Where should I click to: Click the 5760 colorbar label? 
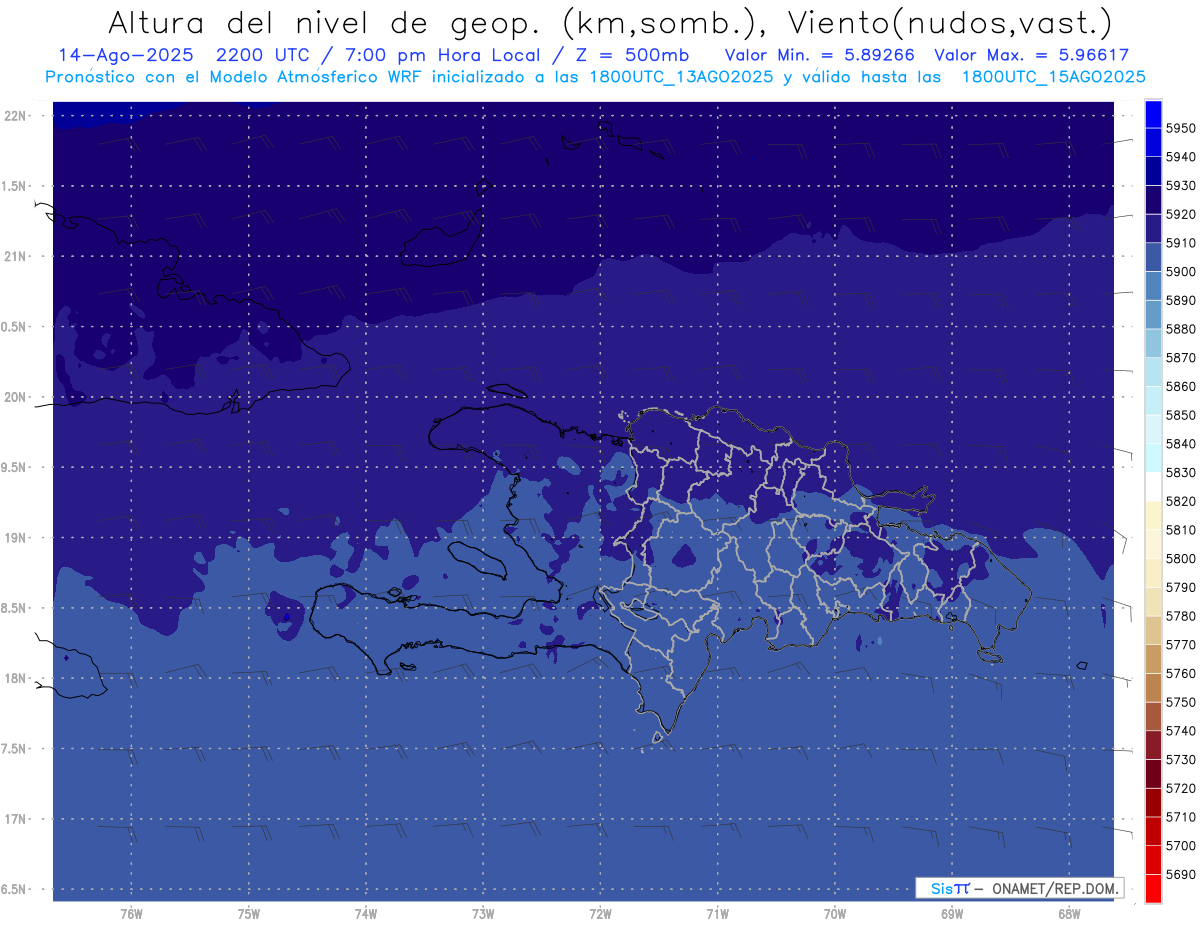[x=1180, y=673]
